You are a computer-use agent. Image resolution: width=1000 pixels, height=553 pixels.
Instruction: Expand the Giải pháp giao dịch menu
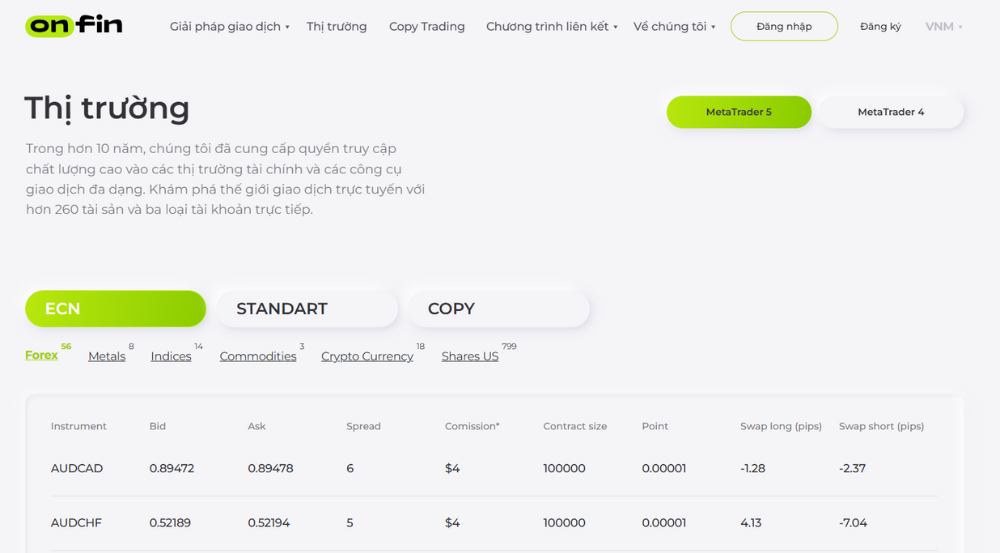tap(229, 27)
